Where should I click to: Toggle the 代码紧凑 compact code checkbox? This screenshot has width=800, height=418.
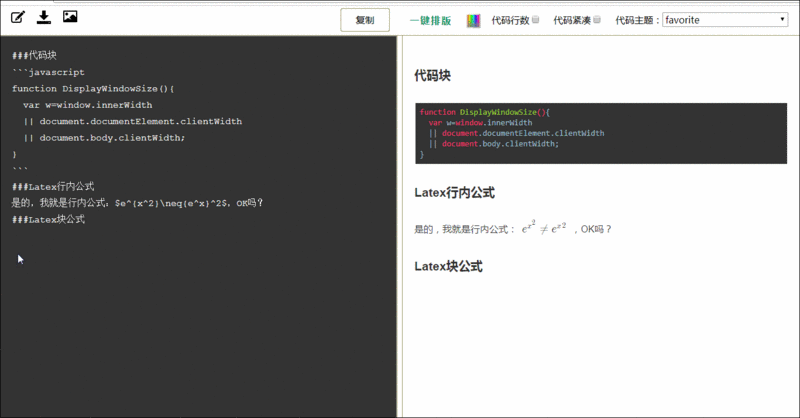click(x=597, y=20)
